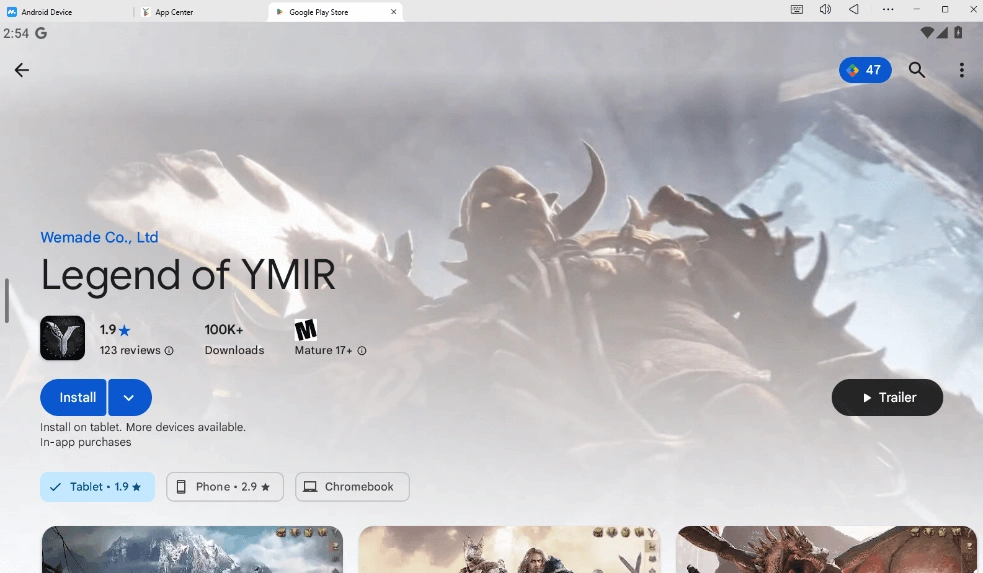The image size is (983, 573).
Task: Click the Mature M rating badge
Action: [306, 330]
